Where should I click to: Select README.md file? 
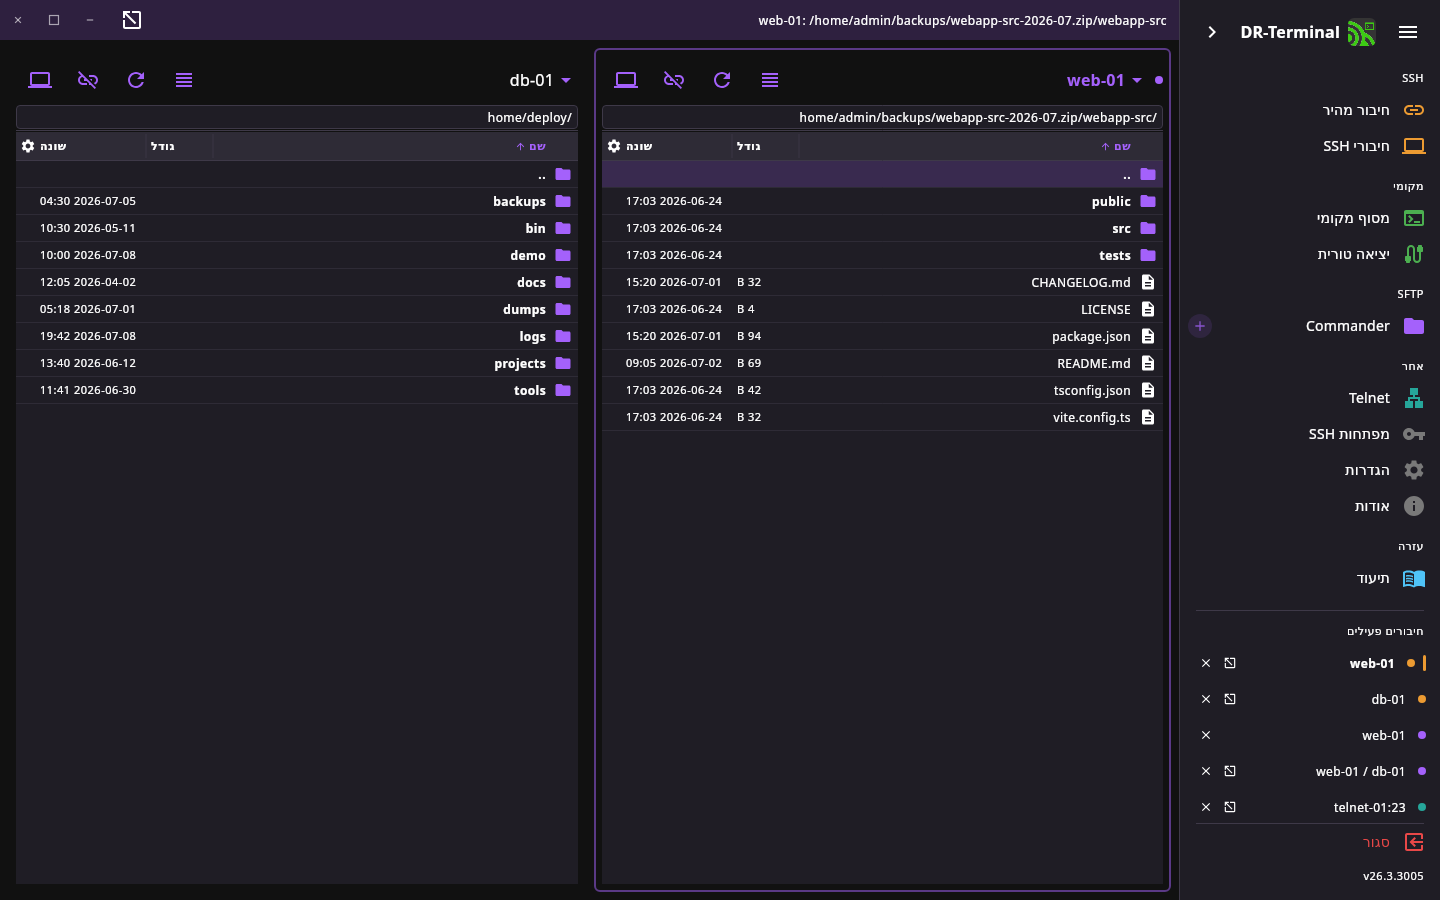tap(882, 363)
